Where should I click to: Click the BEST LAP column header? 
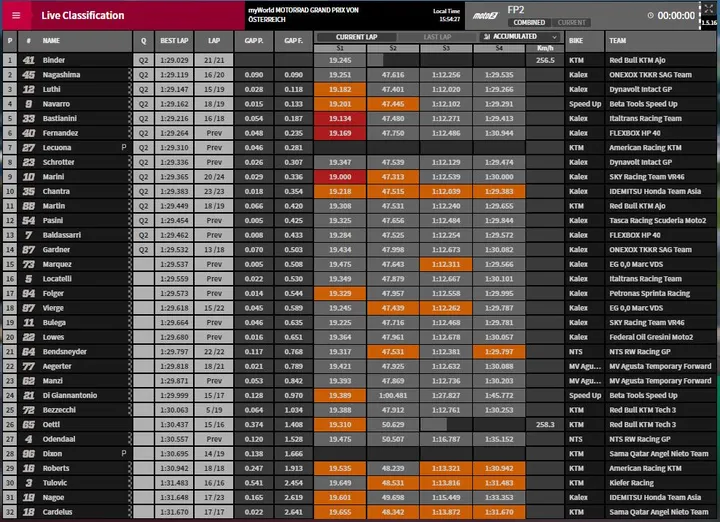tap(174, 41)
